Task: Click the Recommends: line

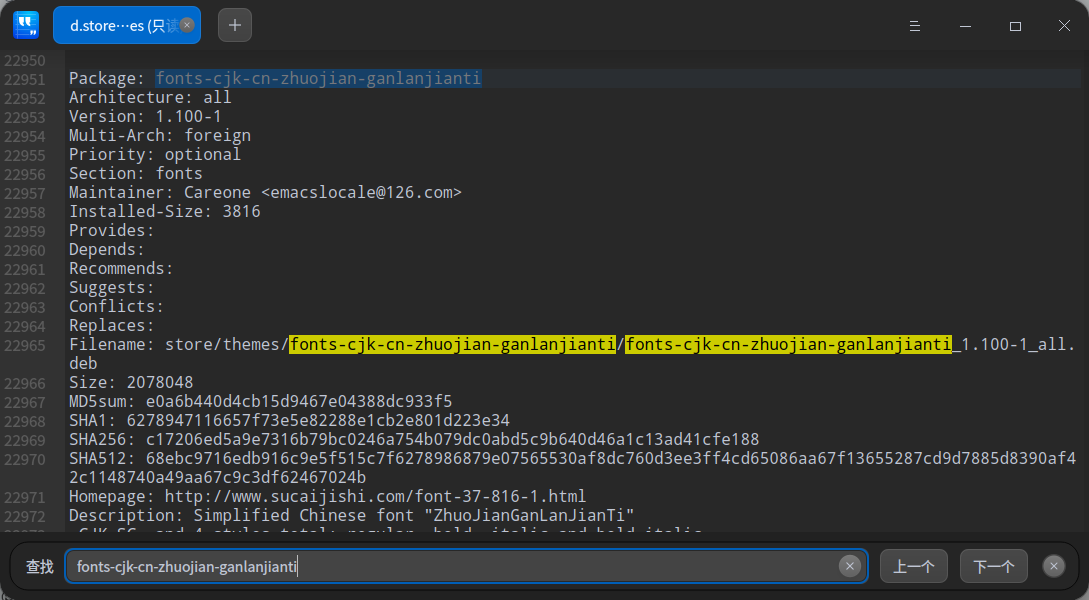Action: point(121,268)
